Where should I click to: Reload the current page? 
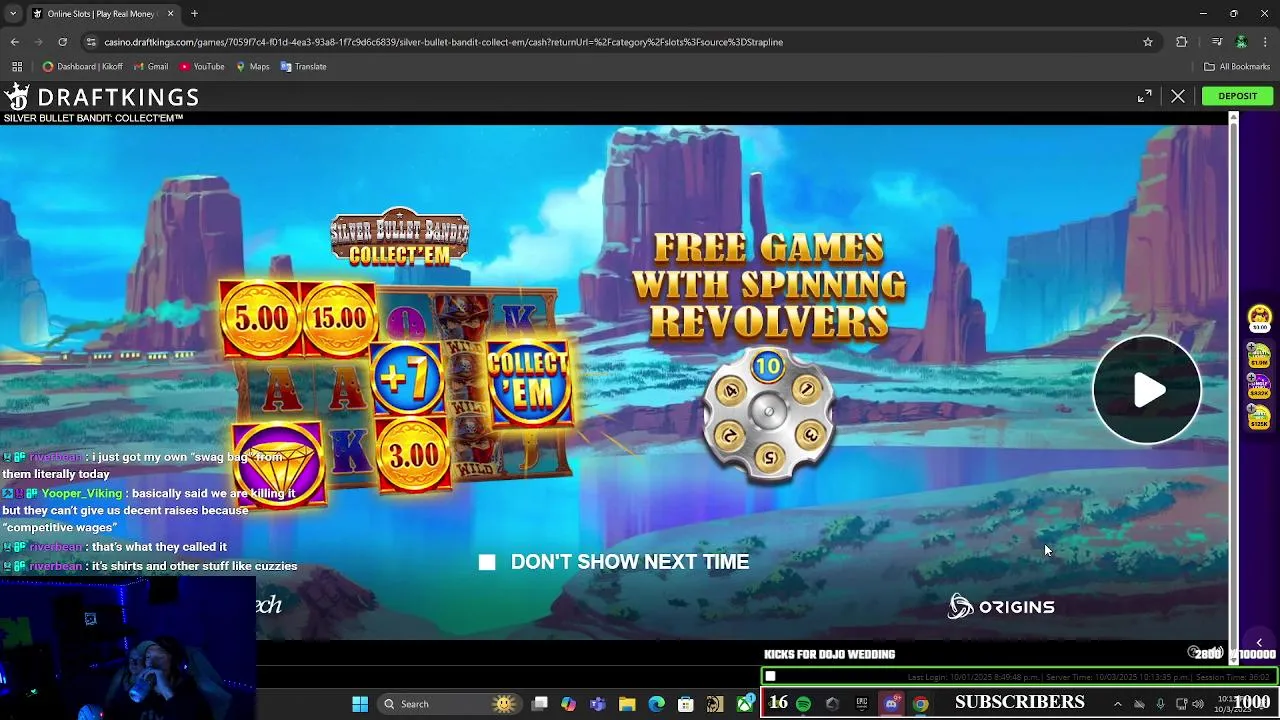point(63,42)
